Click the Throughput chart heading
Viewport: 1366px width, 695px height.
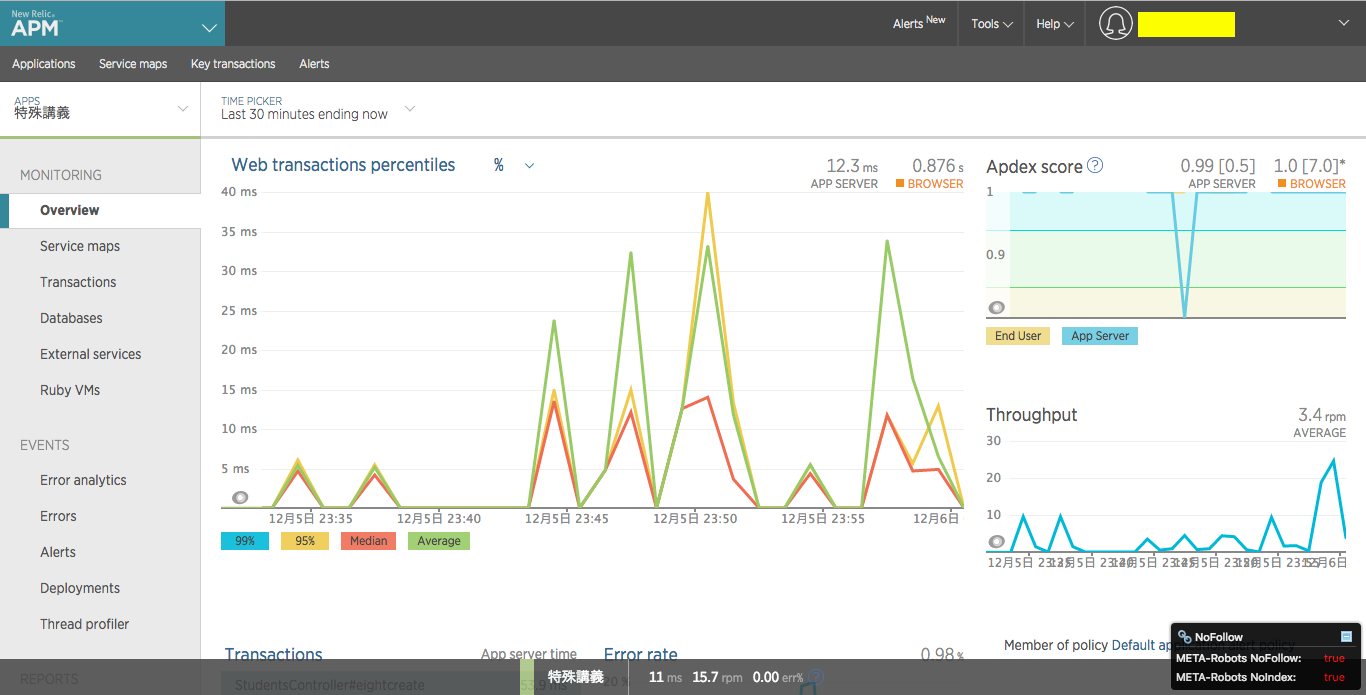(1032, 415)
